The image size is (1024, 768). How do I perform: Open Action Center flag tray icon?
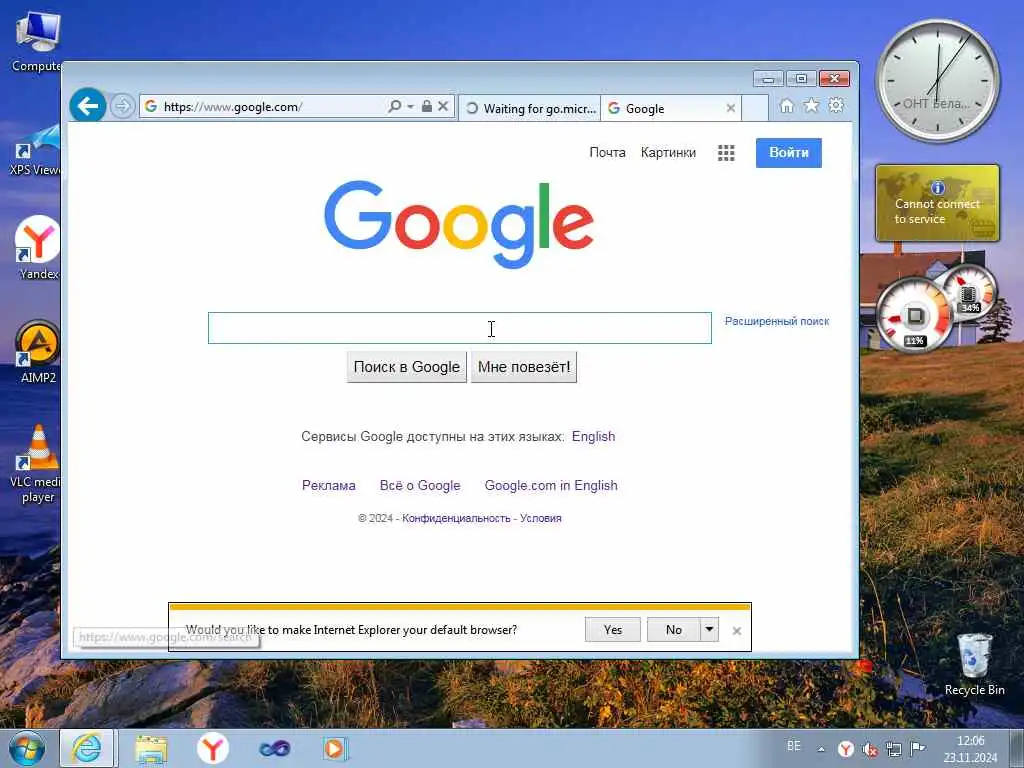(918, 748)
